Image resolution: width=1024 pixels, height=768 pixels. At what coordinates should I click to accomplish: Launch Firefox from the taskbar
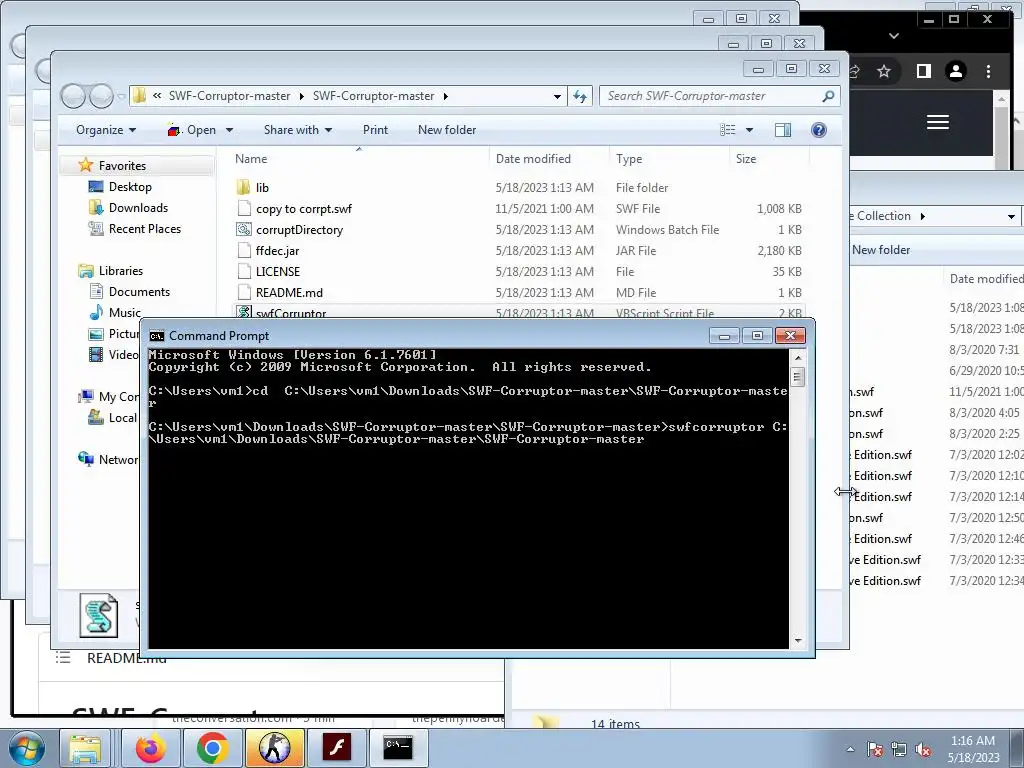point(151,748)
